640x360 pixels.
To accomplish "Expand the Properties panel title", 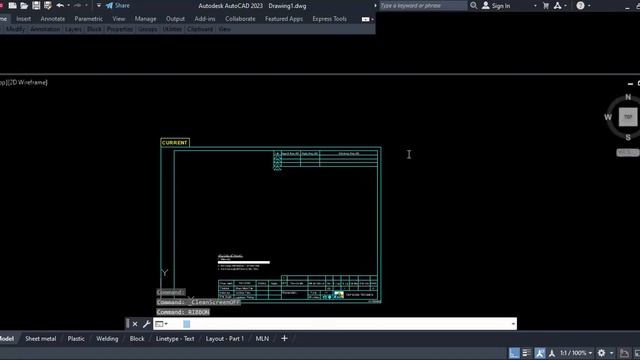I will [120, 29].
